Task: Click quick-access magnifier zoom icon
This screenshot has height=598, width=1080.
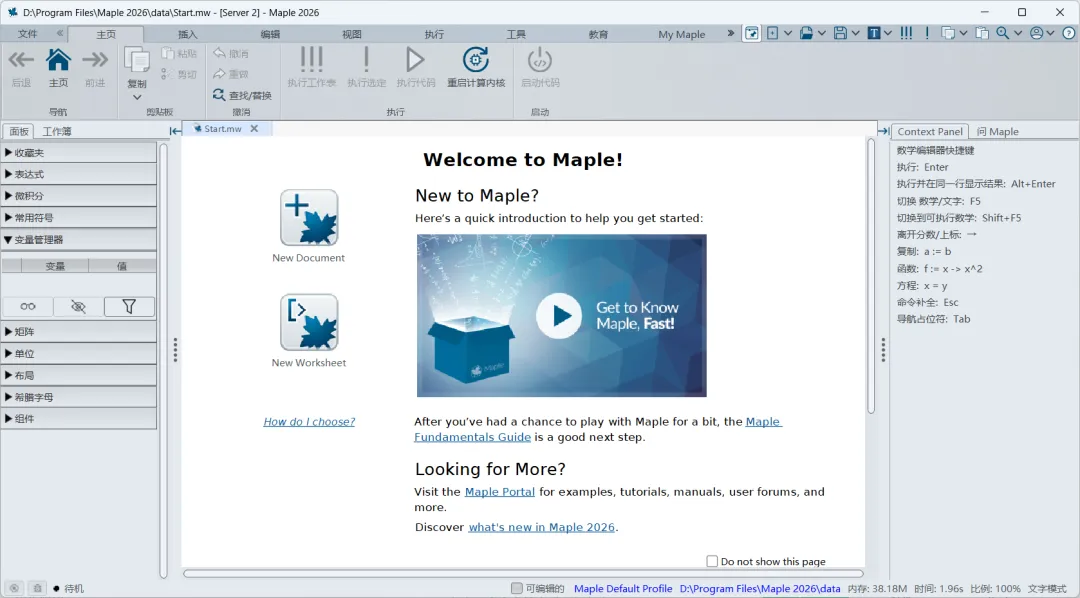Action: [1002, 33]
